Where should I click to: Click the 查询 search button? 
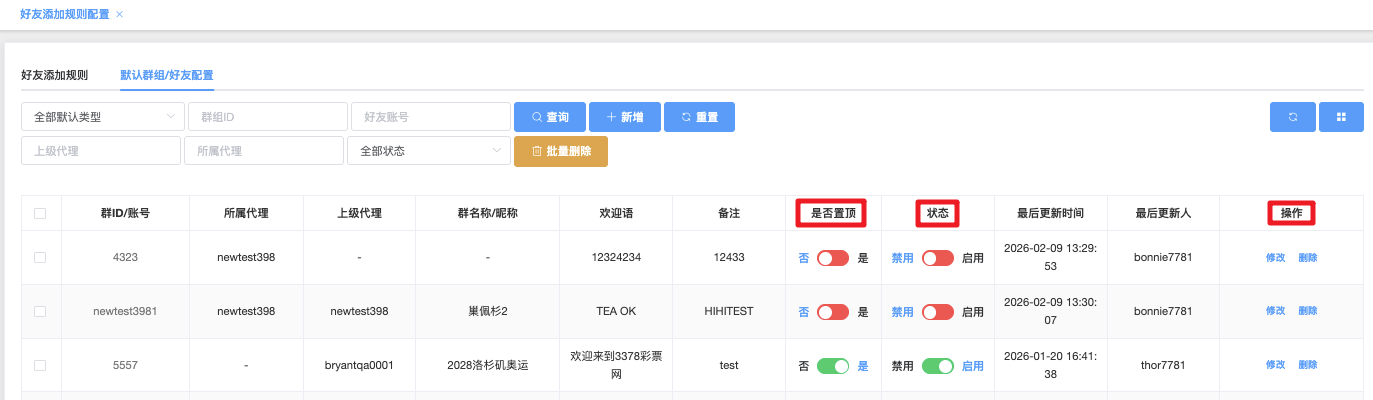[549, 117]
